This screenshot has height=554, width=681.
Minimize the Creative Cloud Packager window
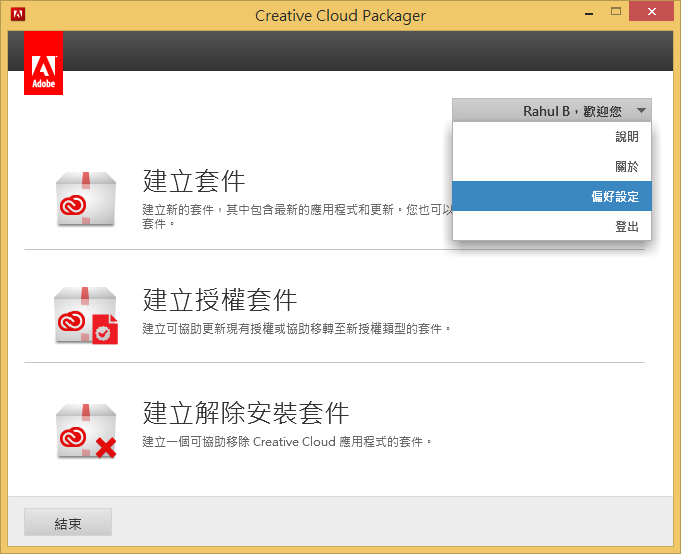click(589, 13)
